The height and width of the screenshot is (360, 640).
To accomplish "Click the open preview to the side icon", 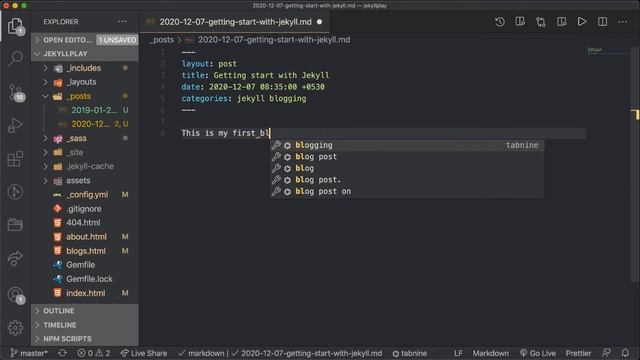I will pyautogui.click(x=561, y=22).
